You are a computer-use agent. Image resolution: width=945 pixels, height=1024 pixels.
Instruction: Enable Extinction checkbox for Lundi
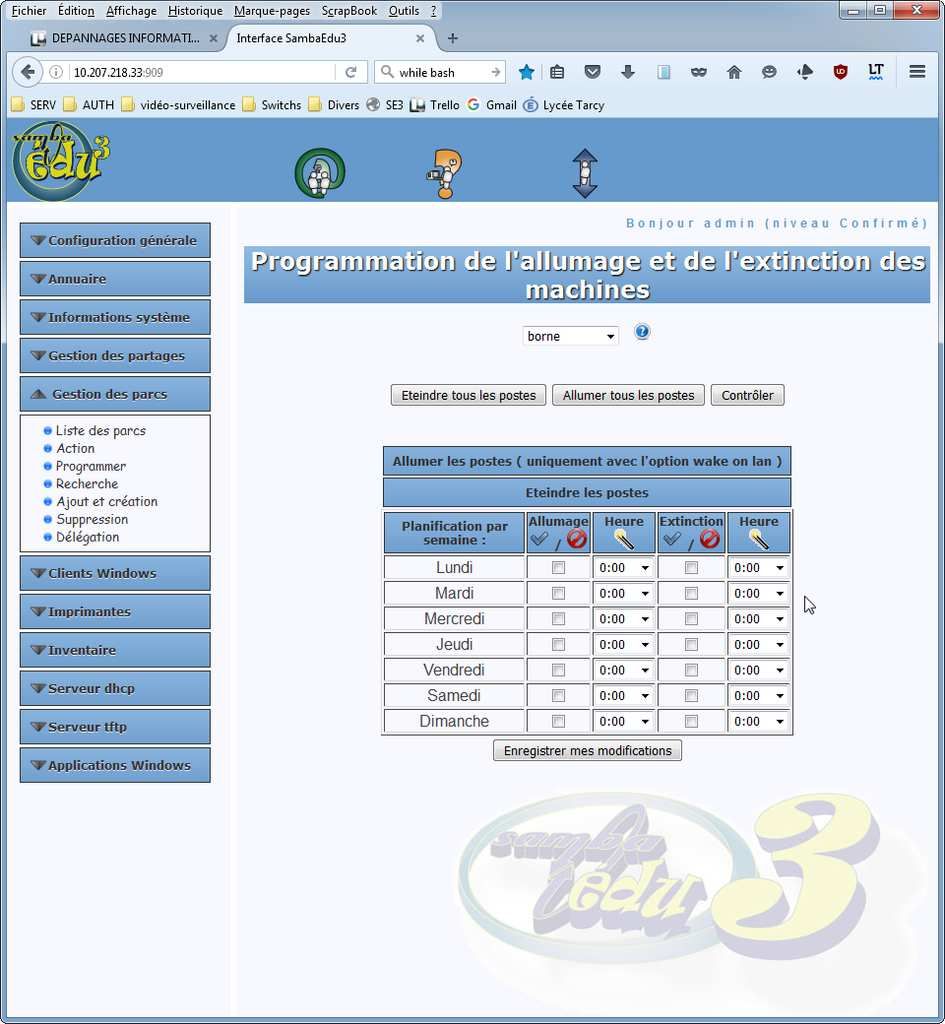click(691, 568)
